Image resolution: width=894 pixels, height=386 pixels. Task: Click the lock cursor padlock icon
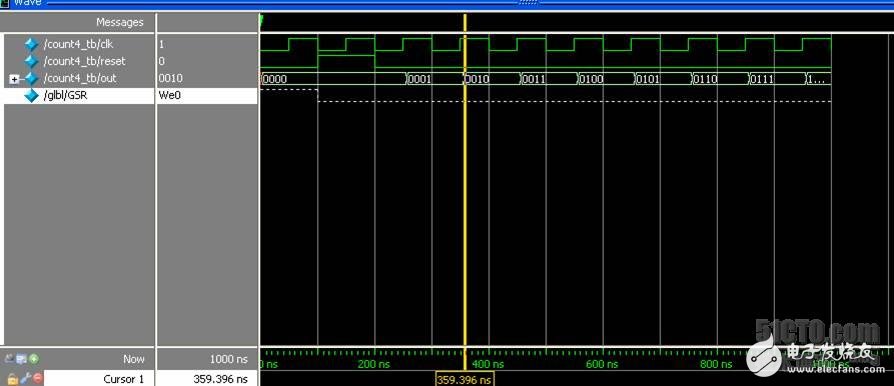tap(12, 379)
